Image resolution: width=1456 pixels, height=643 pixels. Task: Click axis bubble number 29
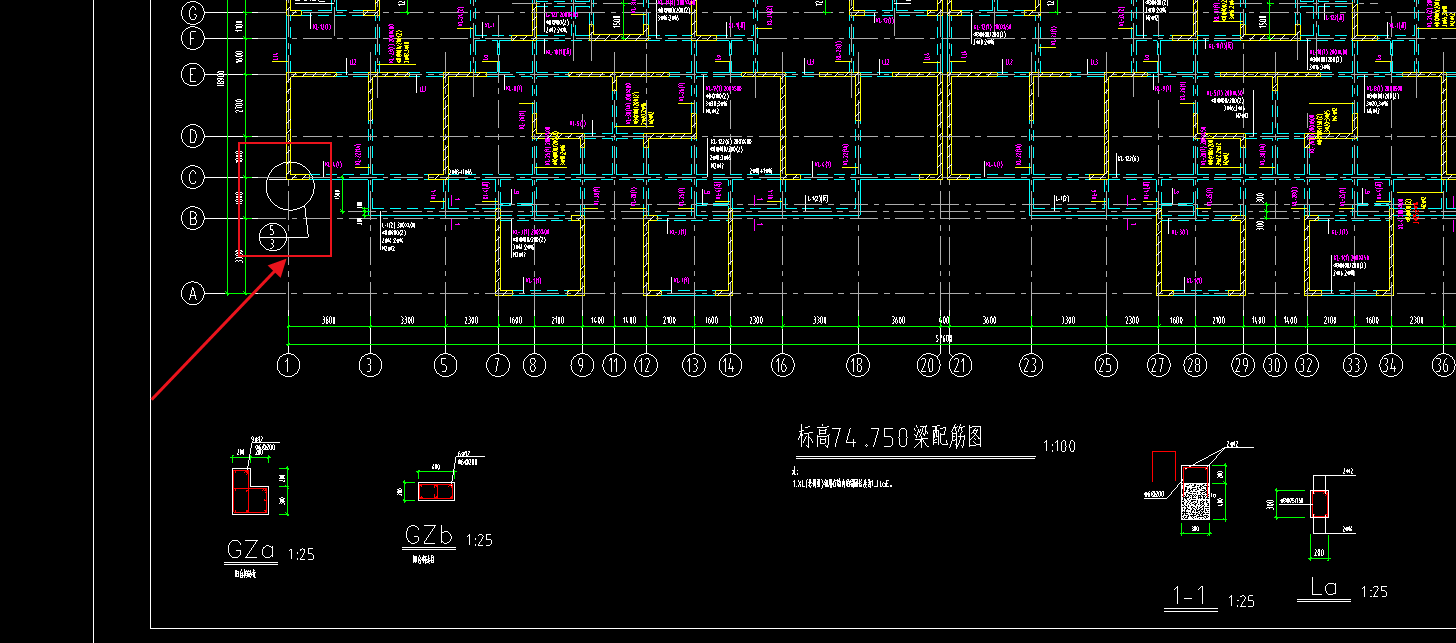tap(1243, 365)
